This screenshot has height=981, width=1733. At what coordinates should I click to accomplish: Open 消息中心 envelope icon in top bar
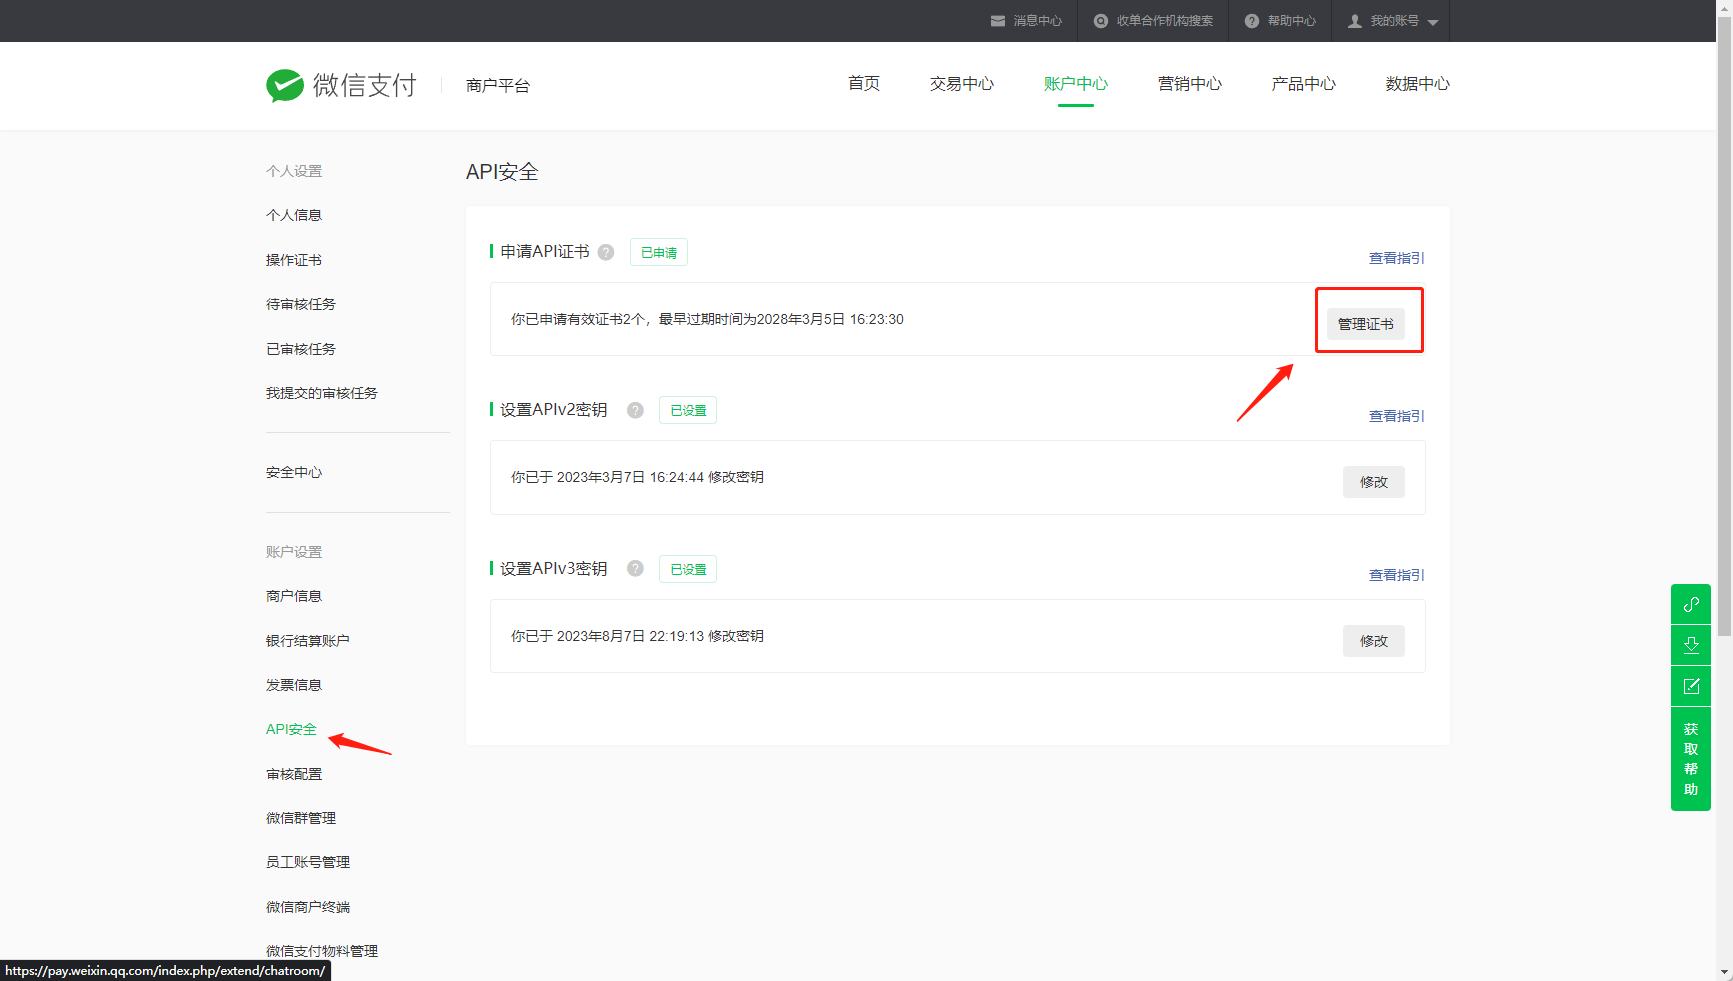coord(998,21)
